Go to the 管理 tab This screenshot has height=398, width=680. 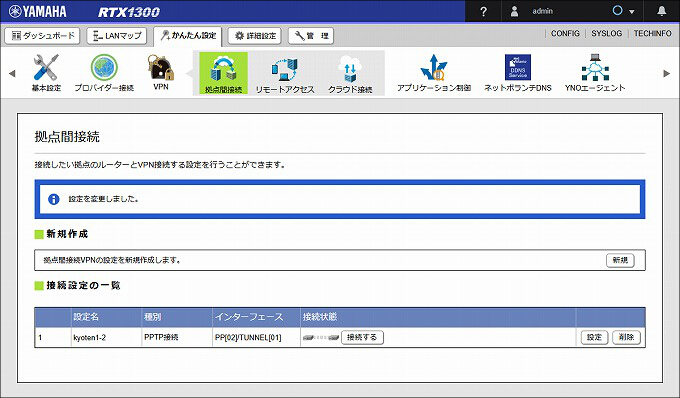click(x=311, y=36)
